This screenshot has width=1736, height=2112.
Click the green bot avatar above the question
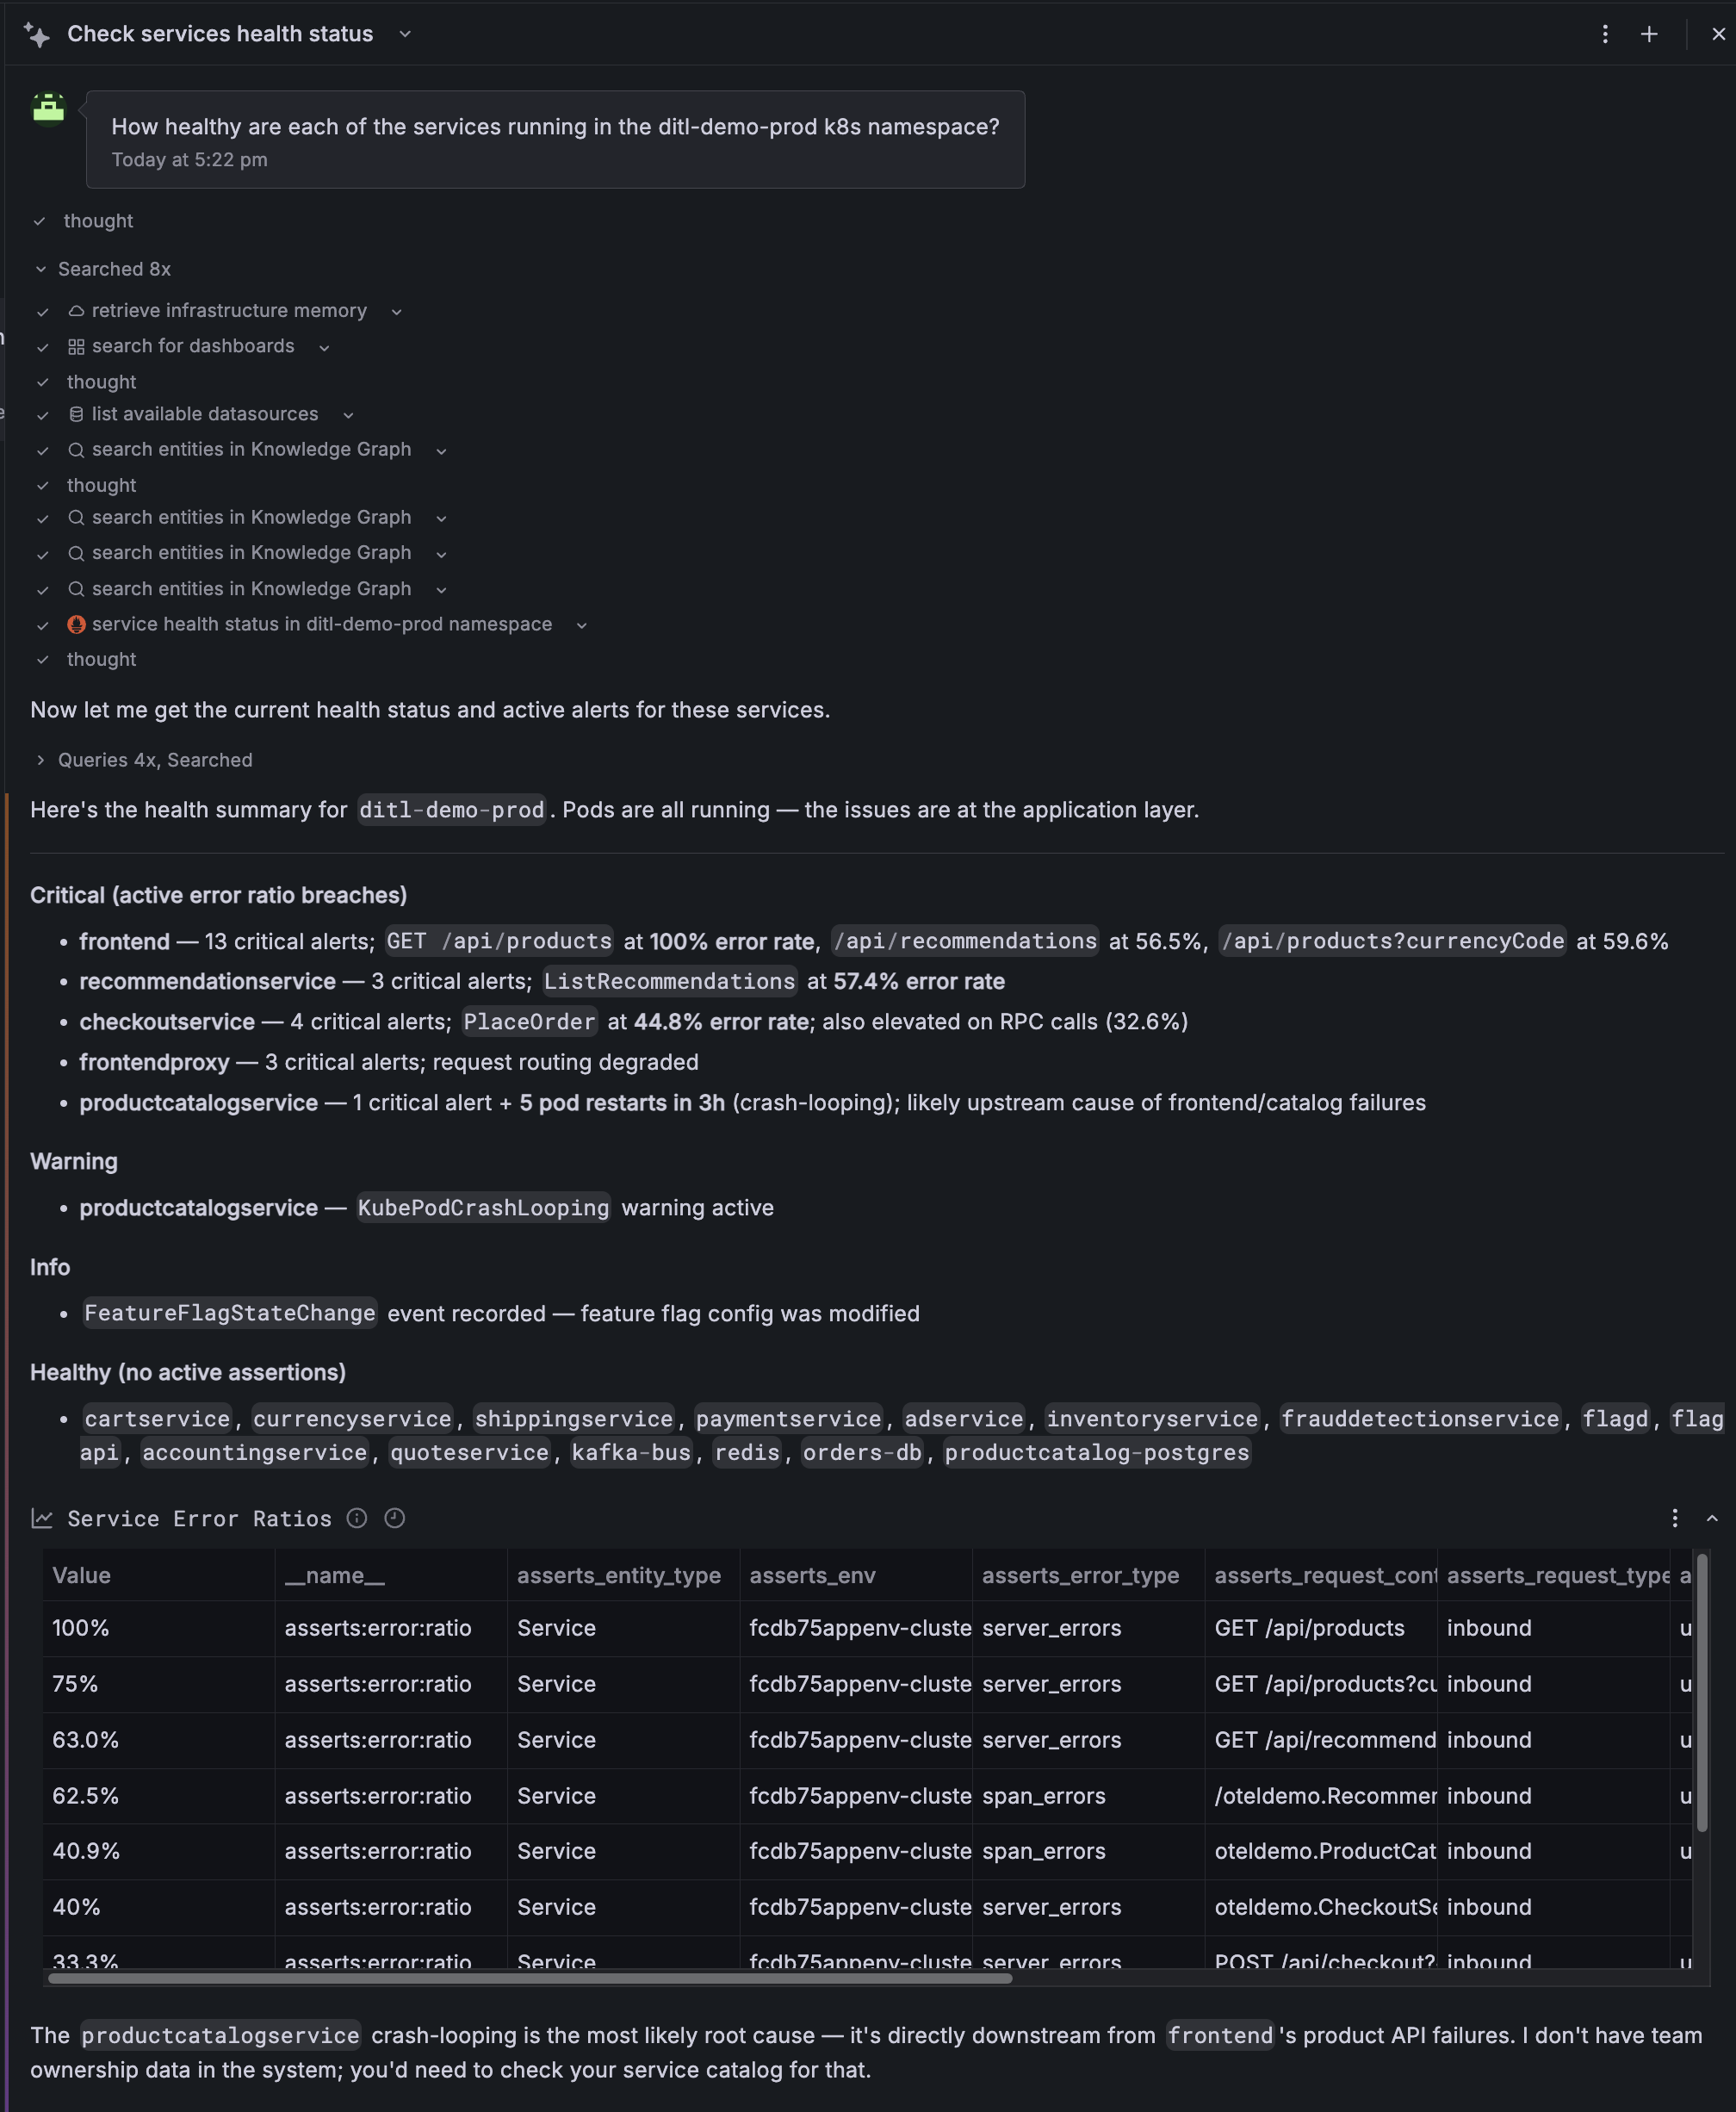click(x=48, y=109)
